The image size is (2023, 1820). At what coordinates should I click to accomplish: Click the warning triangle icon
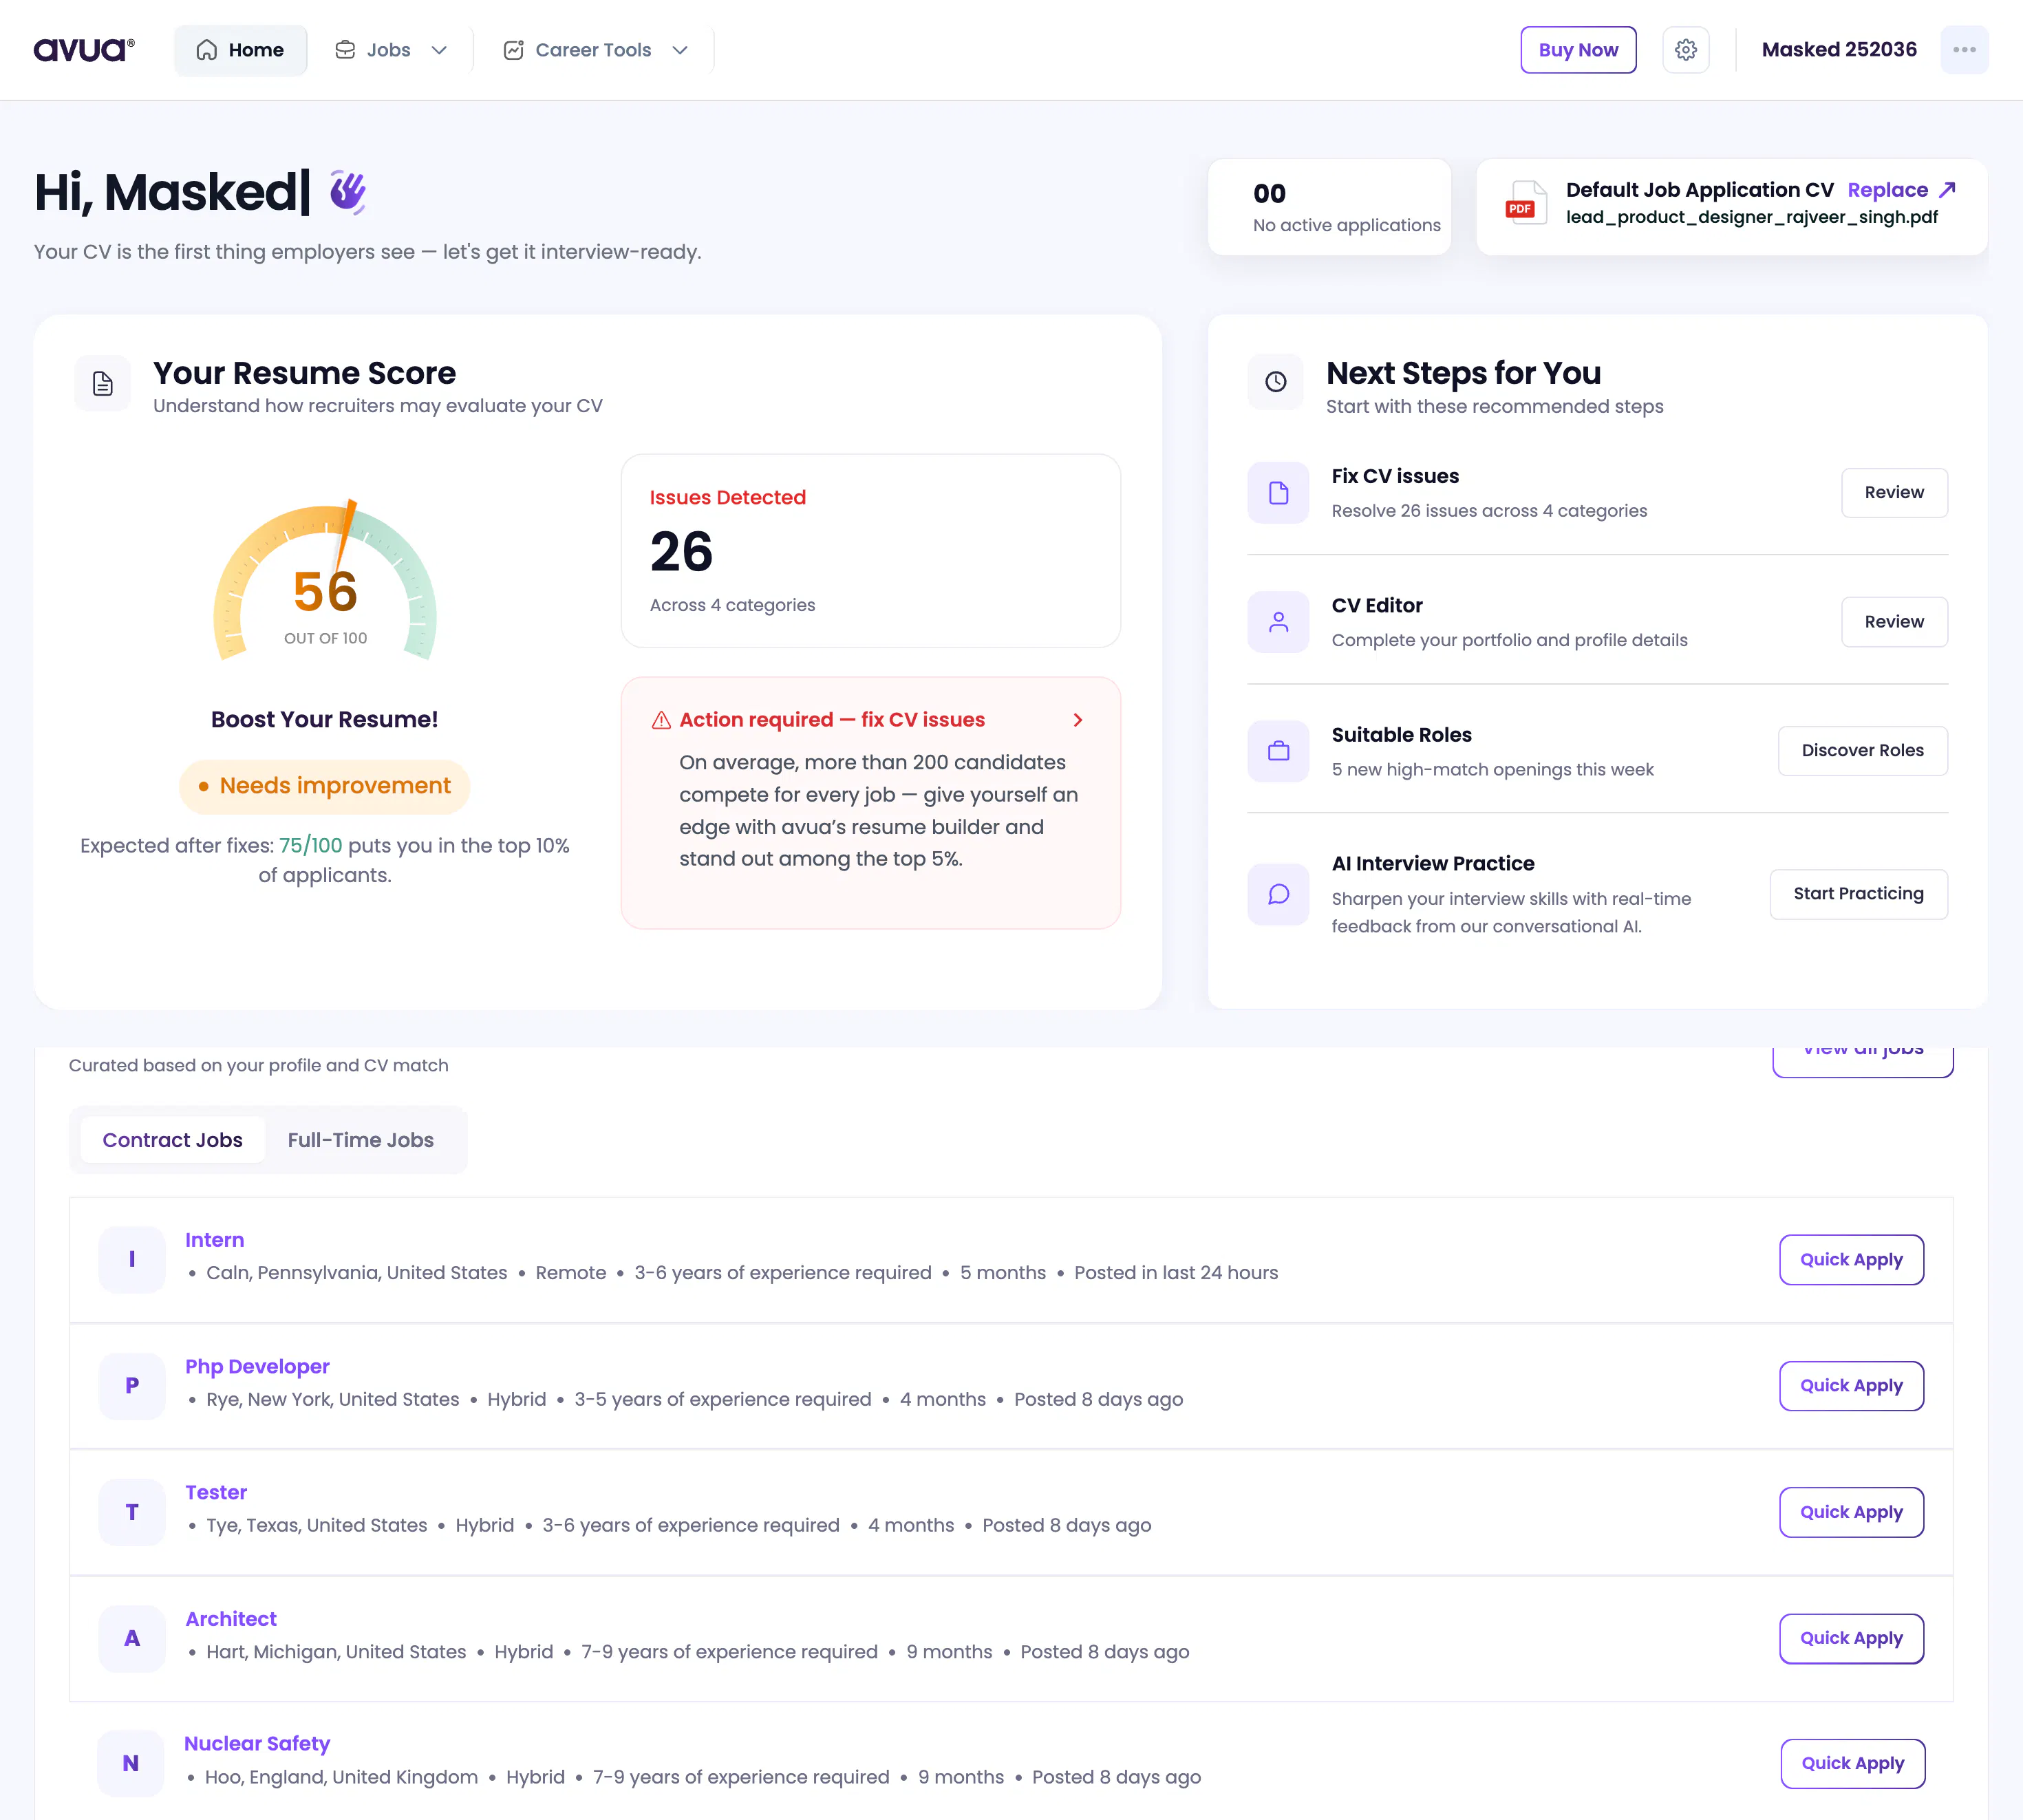[661, 720]
